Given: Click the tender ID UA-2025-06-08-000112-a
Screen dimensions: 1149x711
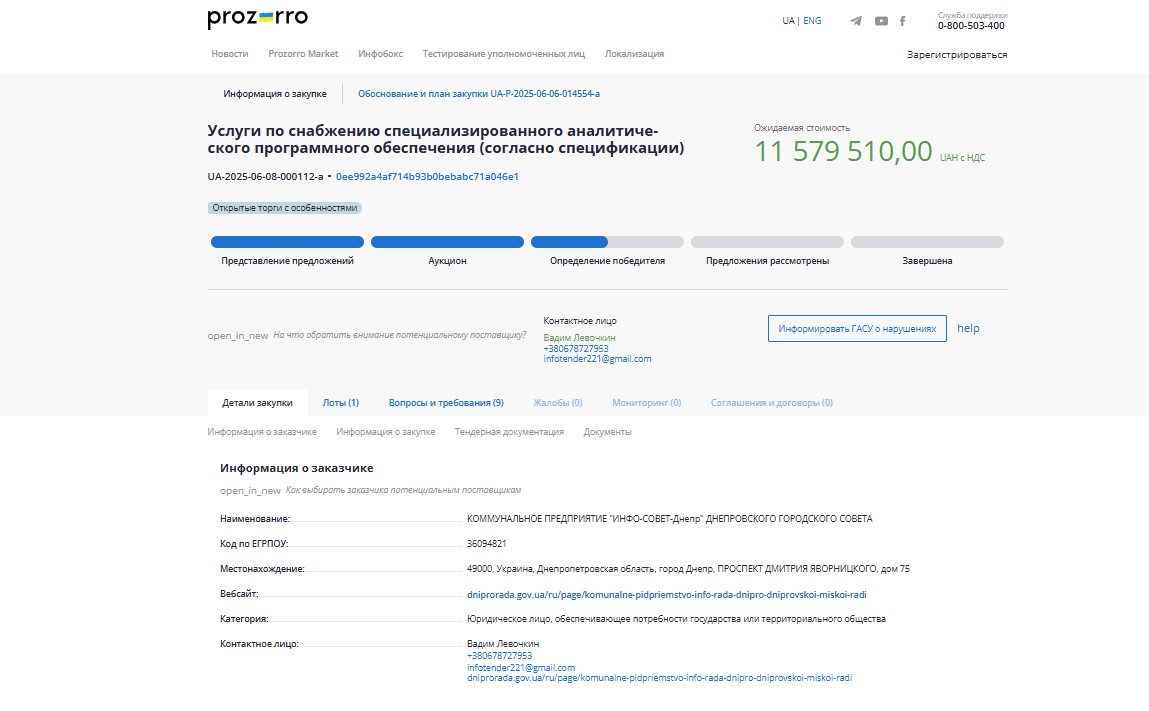Looking at the screenshot, I should tap(265, 177).
